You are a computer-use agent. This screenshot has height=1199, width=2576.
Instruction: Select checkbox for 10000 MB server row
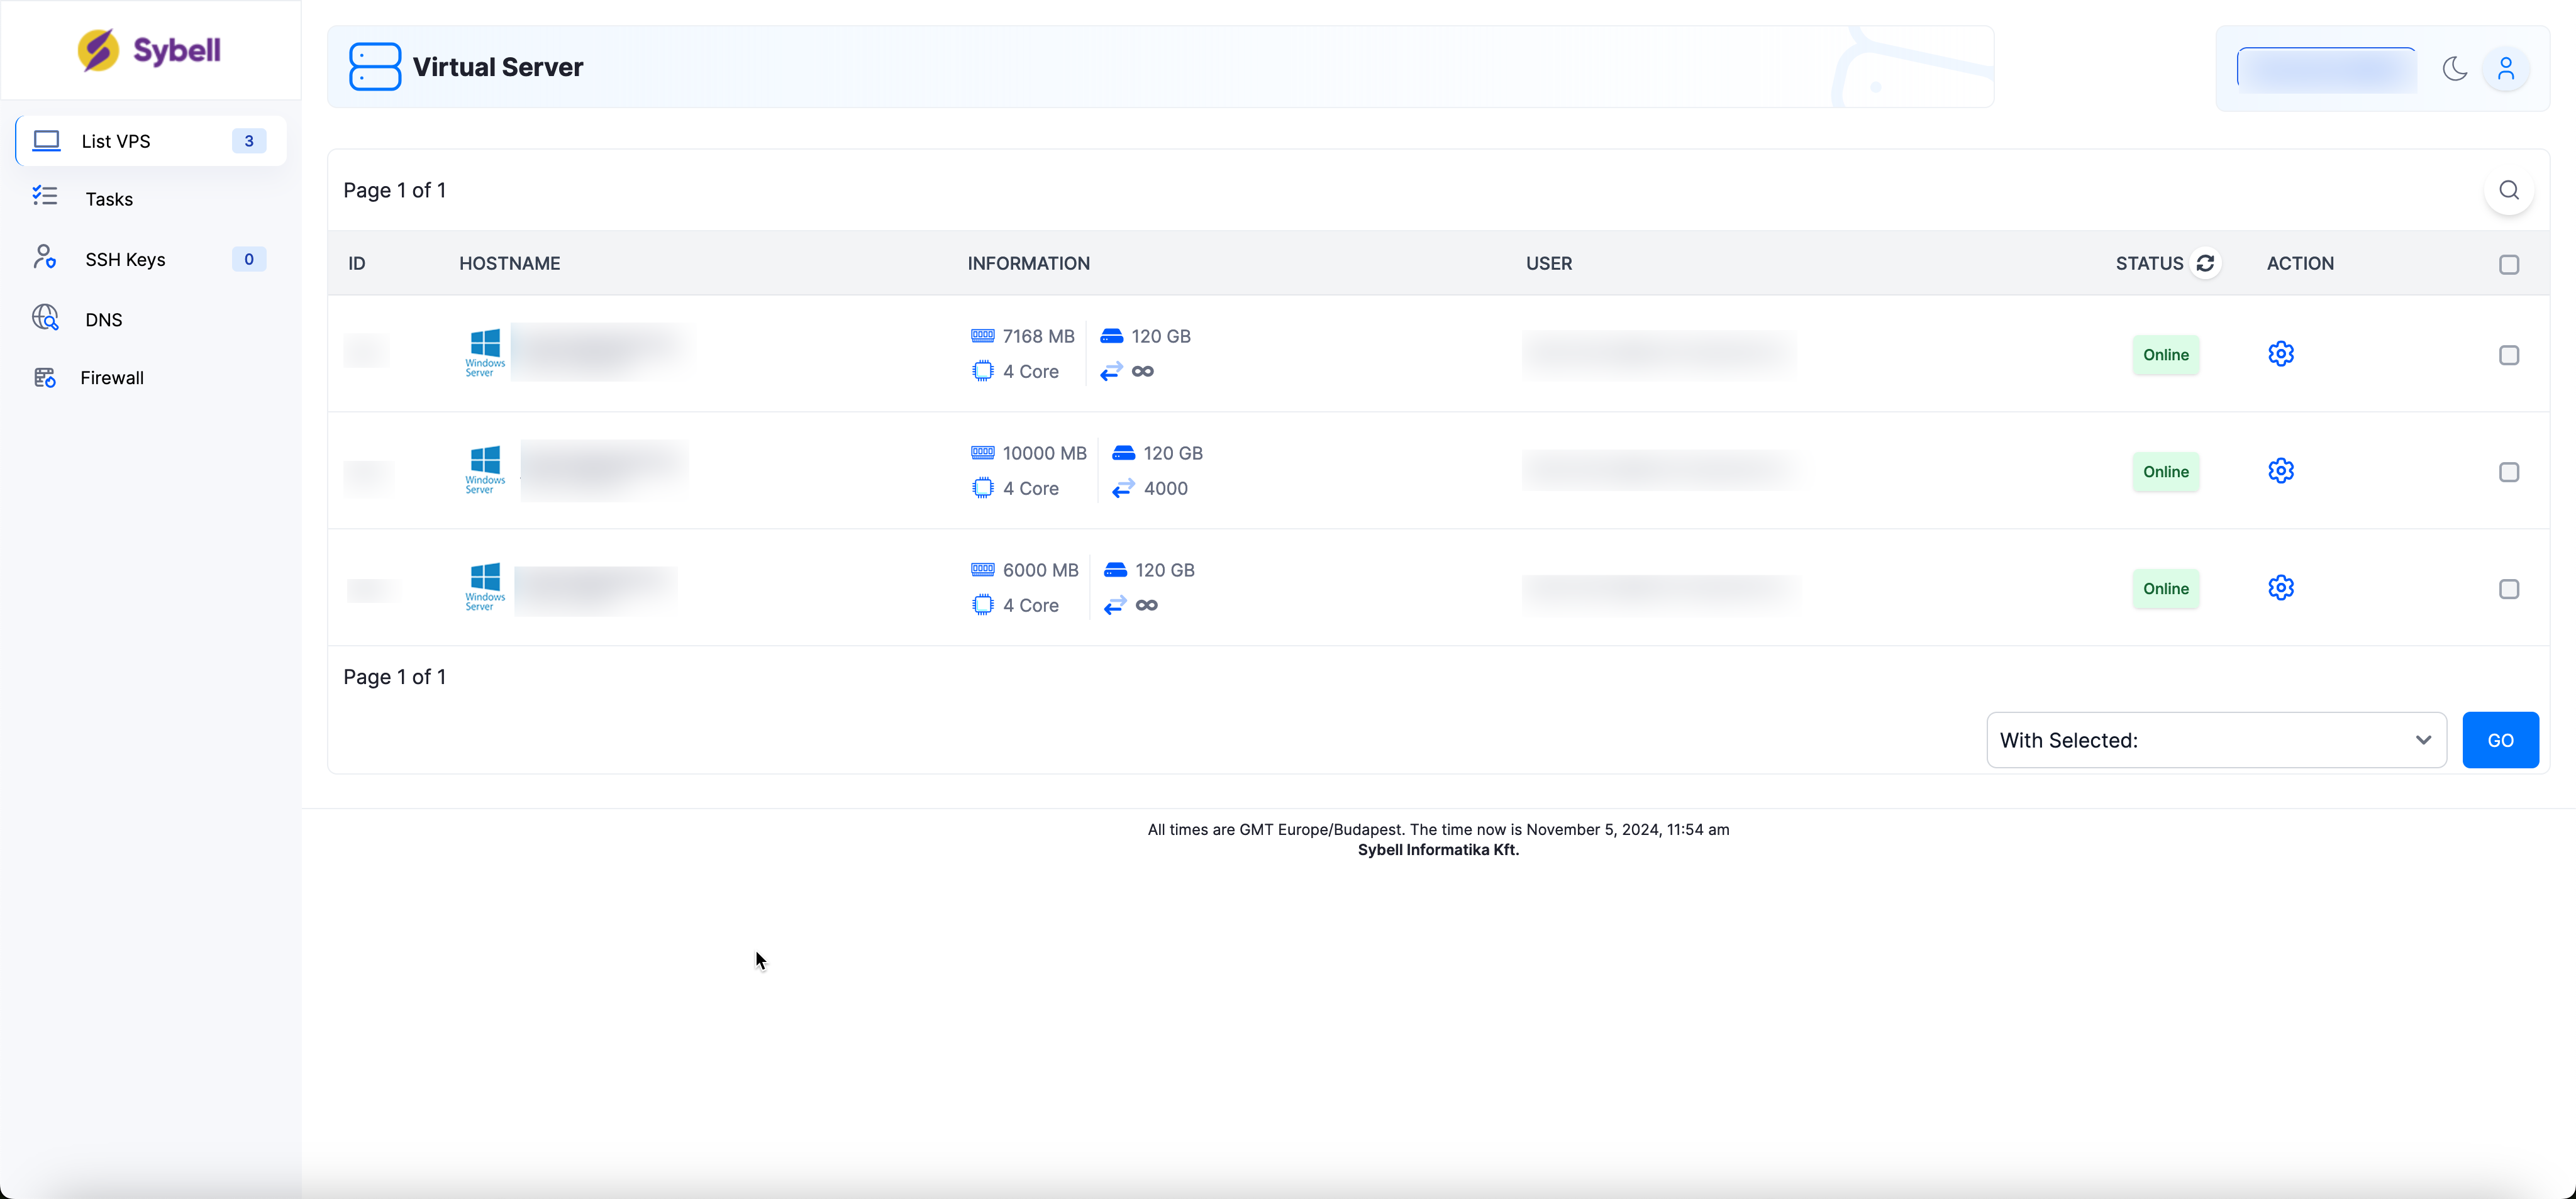coord(2508,472)
